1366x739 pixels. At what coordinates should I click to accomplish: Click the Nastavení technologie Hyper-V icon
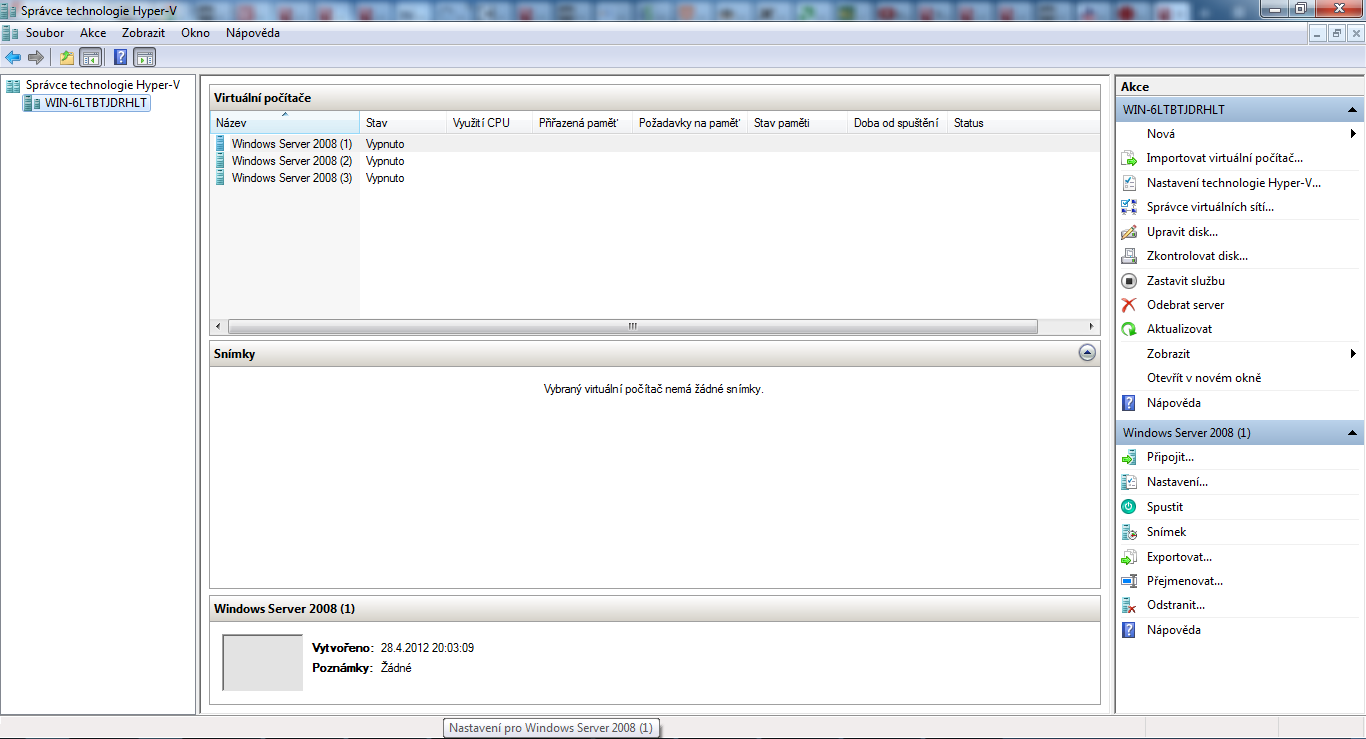(x=1129, y=183)
